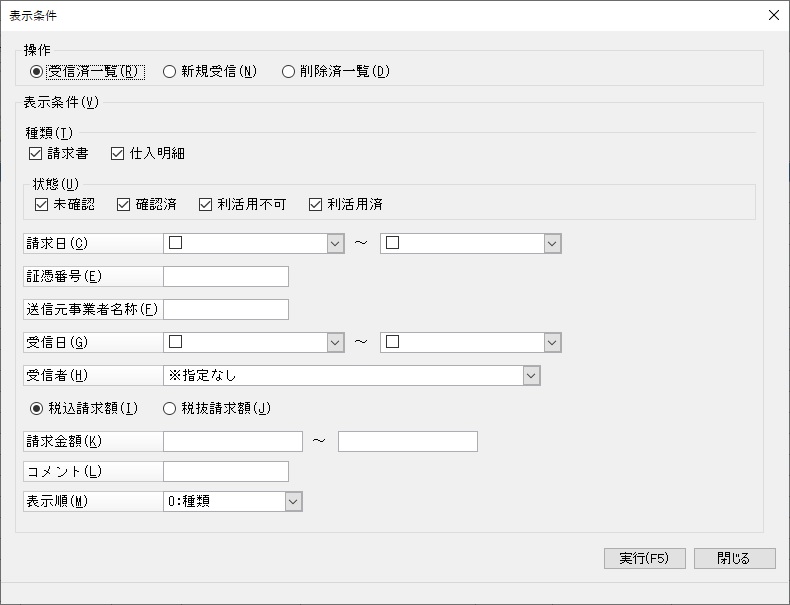Uncheck the 未確認 status checkbox
790x605 pixels.
pos(41,205)
